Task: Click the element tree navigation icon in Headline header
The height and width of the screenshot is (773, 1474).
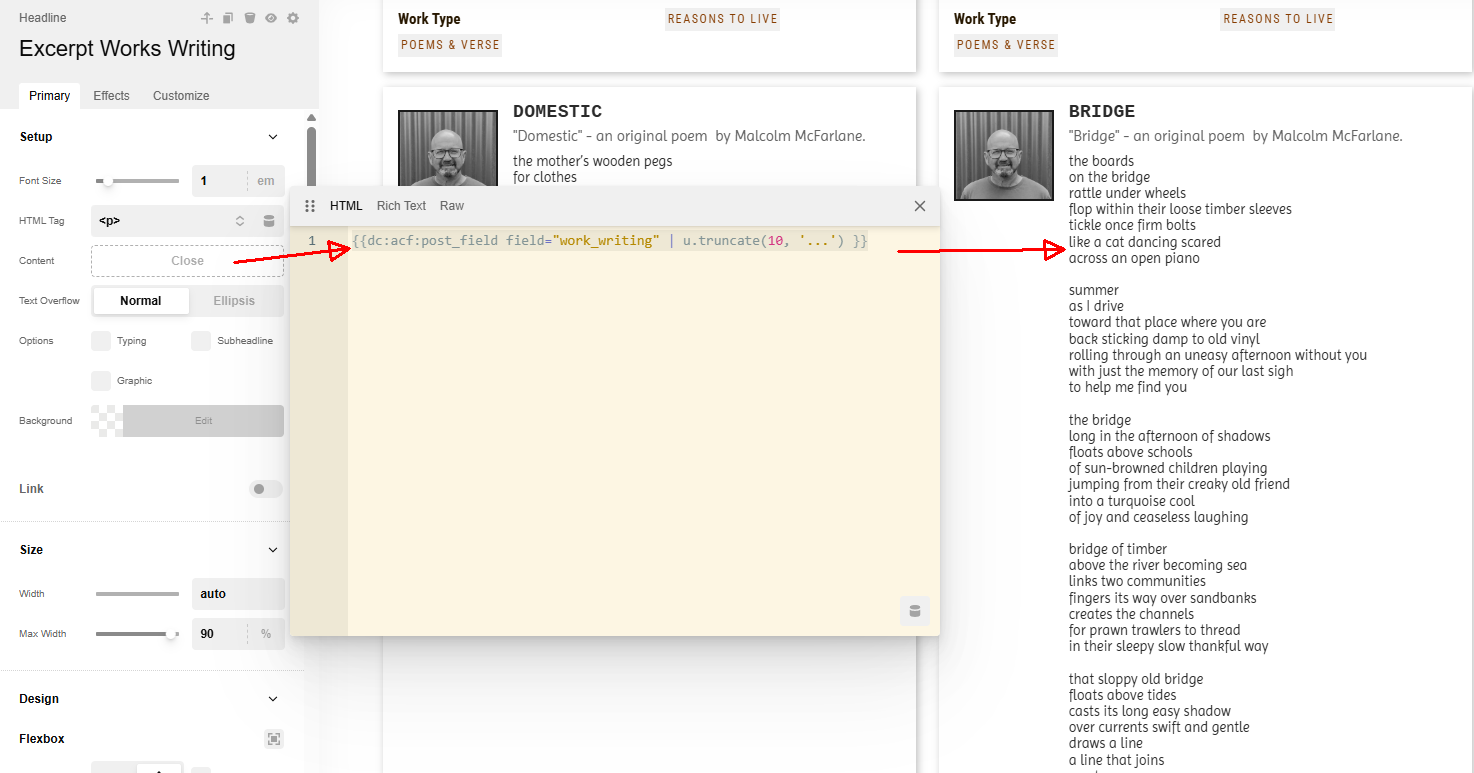Action: click(x=207, y=18)
